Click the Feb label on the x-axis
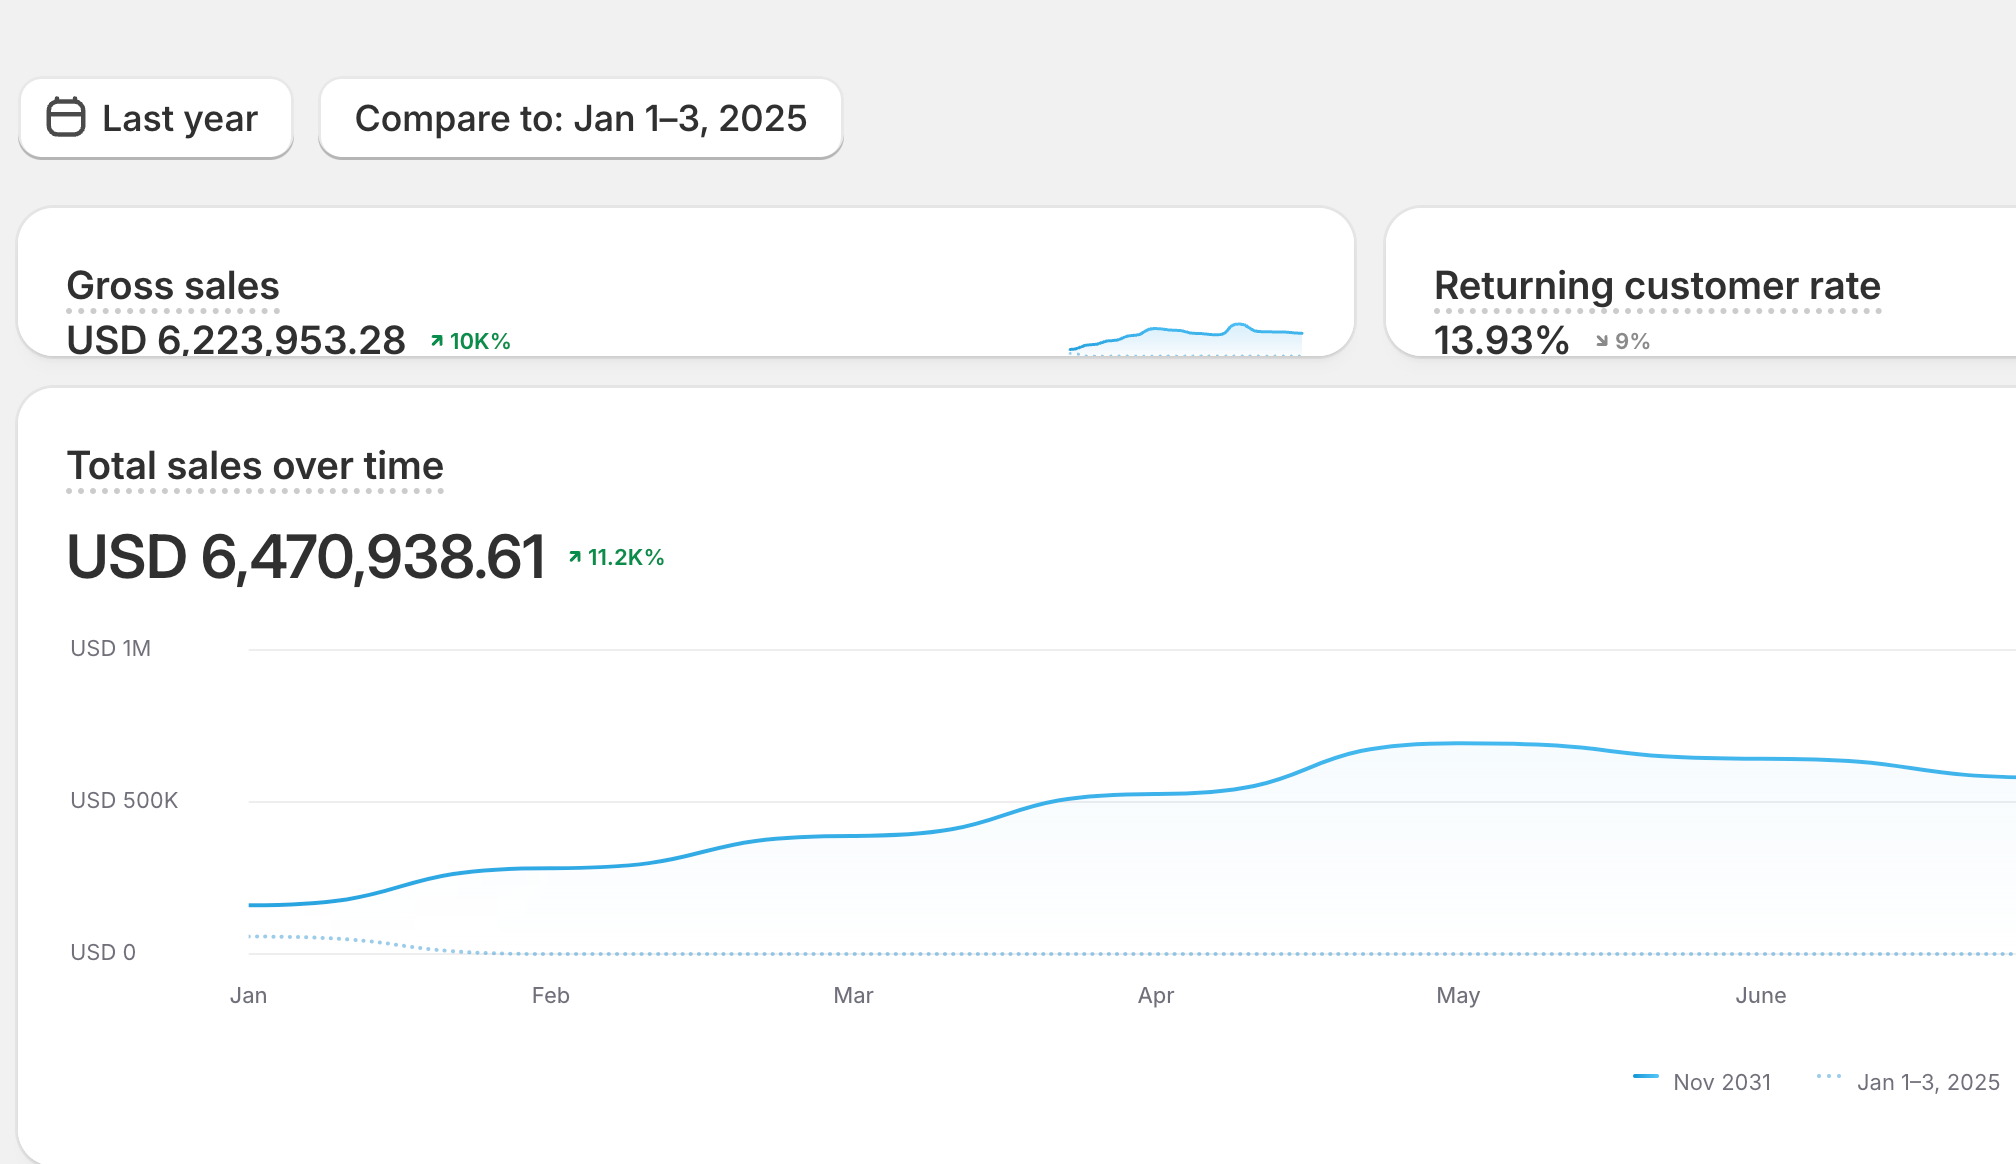This screenshot has height=1164, width=2016. pyautogui.click(x=550, y=995)
